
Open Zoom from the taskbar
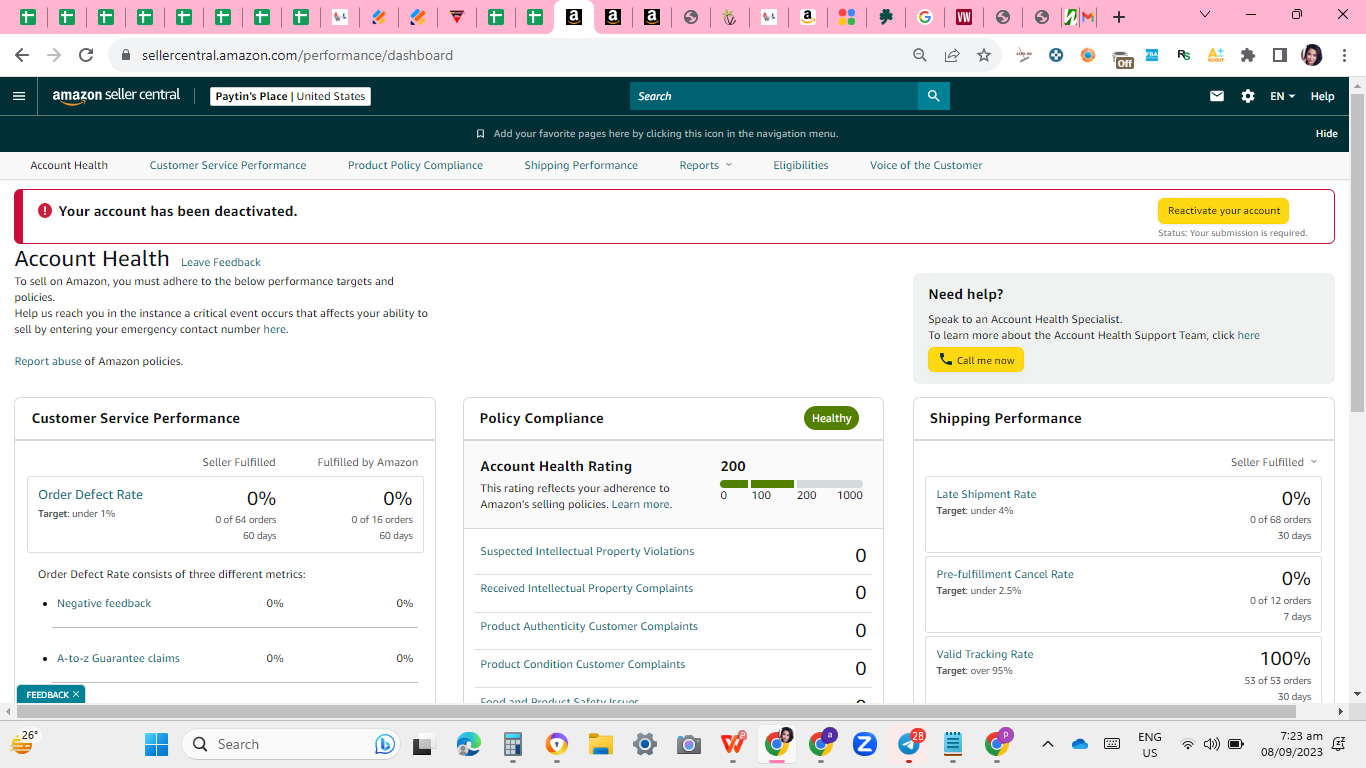tap(864, 744)
